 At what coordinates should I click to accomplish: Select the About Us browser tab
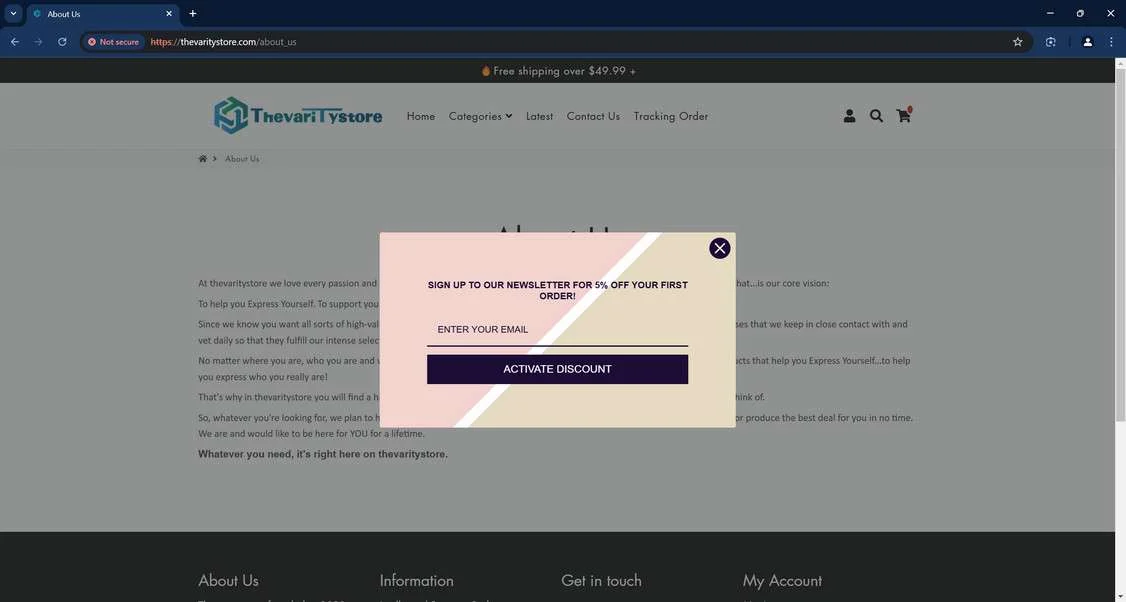point(103,14)
